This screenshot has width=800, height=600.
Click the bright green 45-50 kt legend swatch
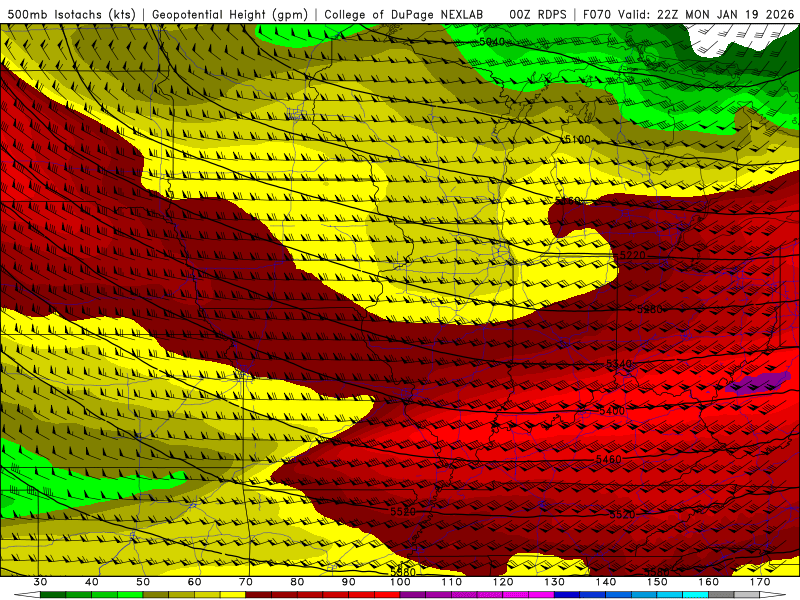click(x=130, y=595)
